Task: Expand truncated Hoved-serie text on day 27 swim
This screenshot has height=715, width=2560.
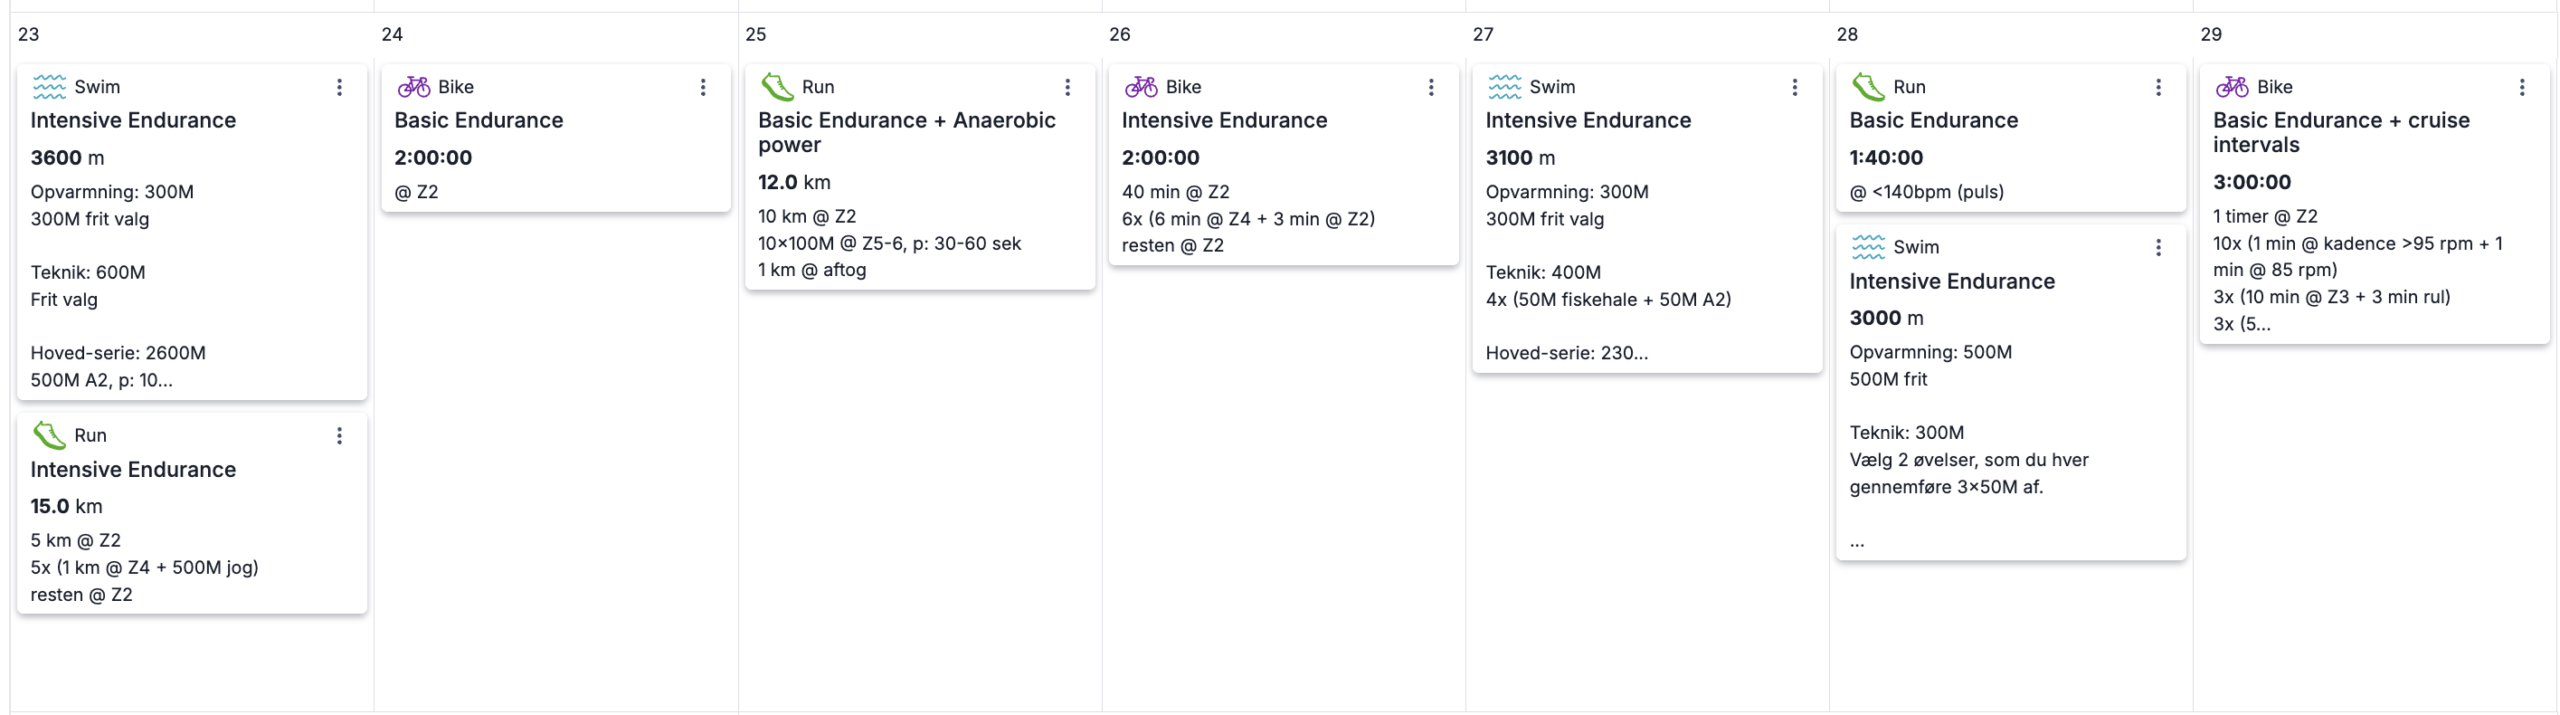Action: [x=1566, y=353]
